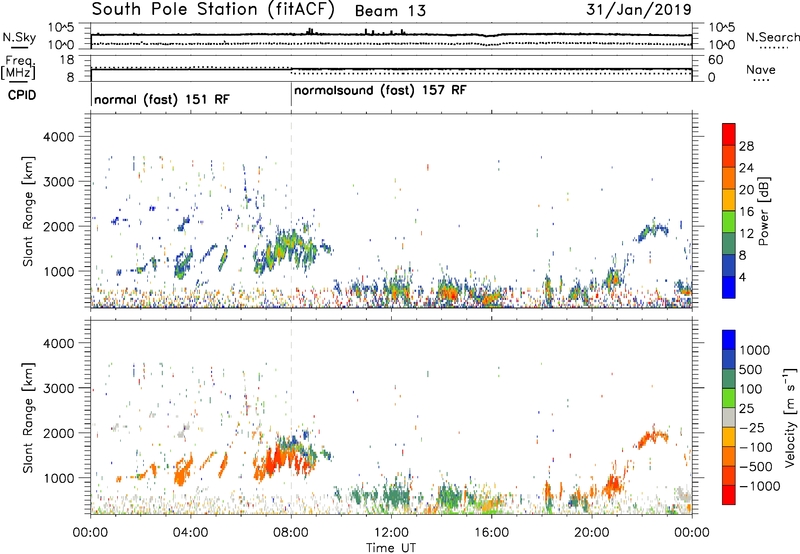This screenshot has width=800, height=554.
Task: Click the '100' value on Velocity colorbar
Action: (751, 389)
